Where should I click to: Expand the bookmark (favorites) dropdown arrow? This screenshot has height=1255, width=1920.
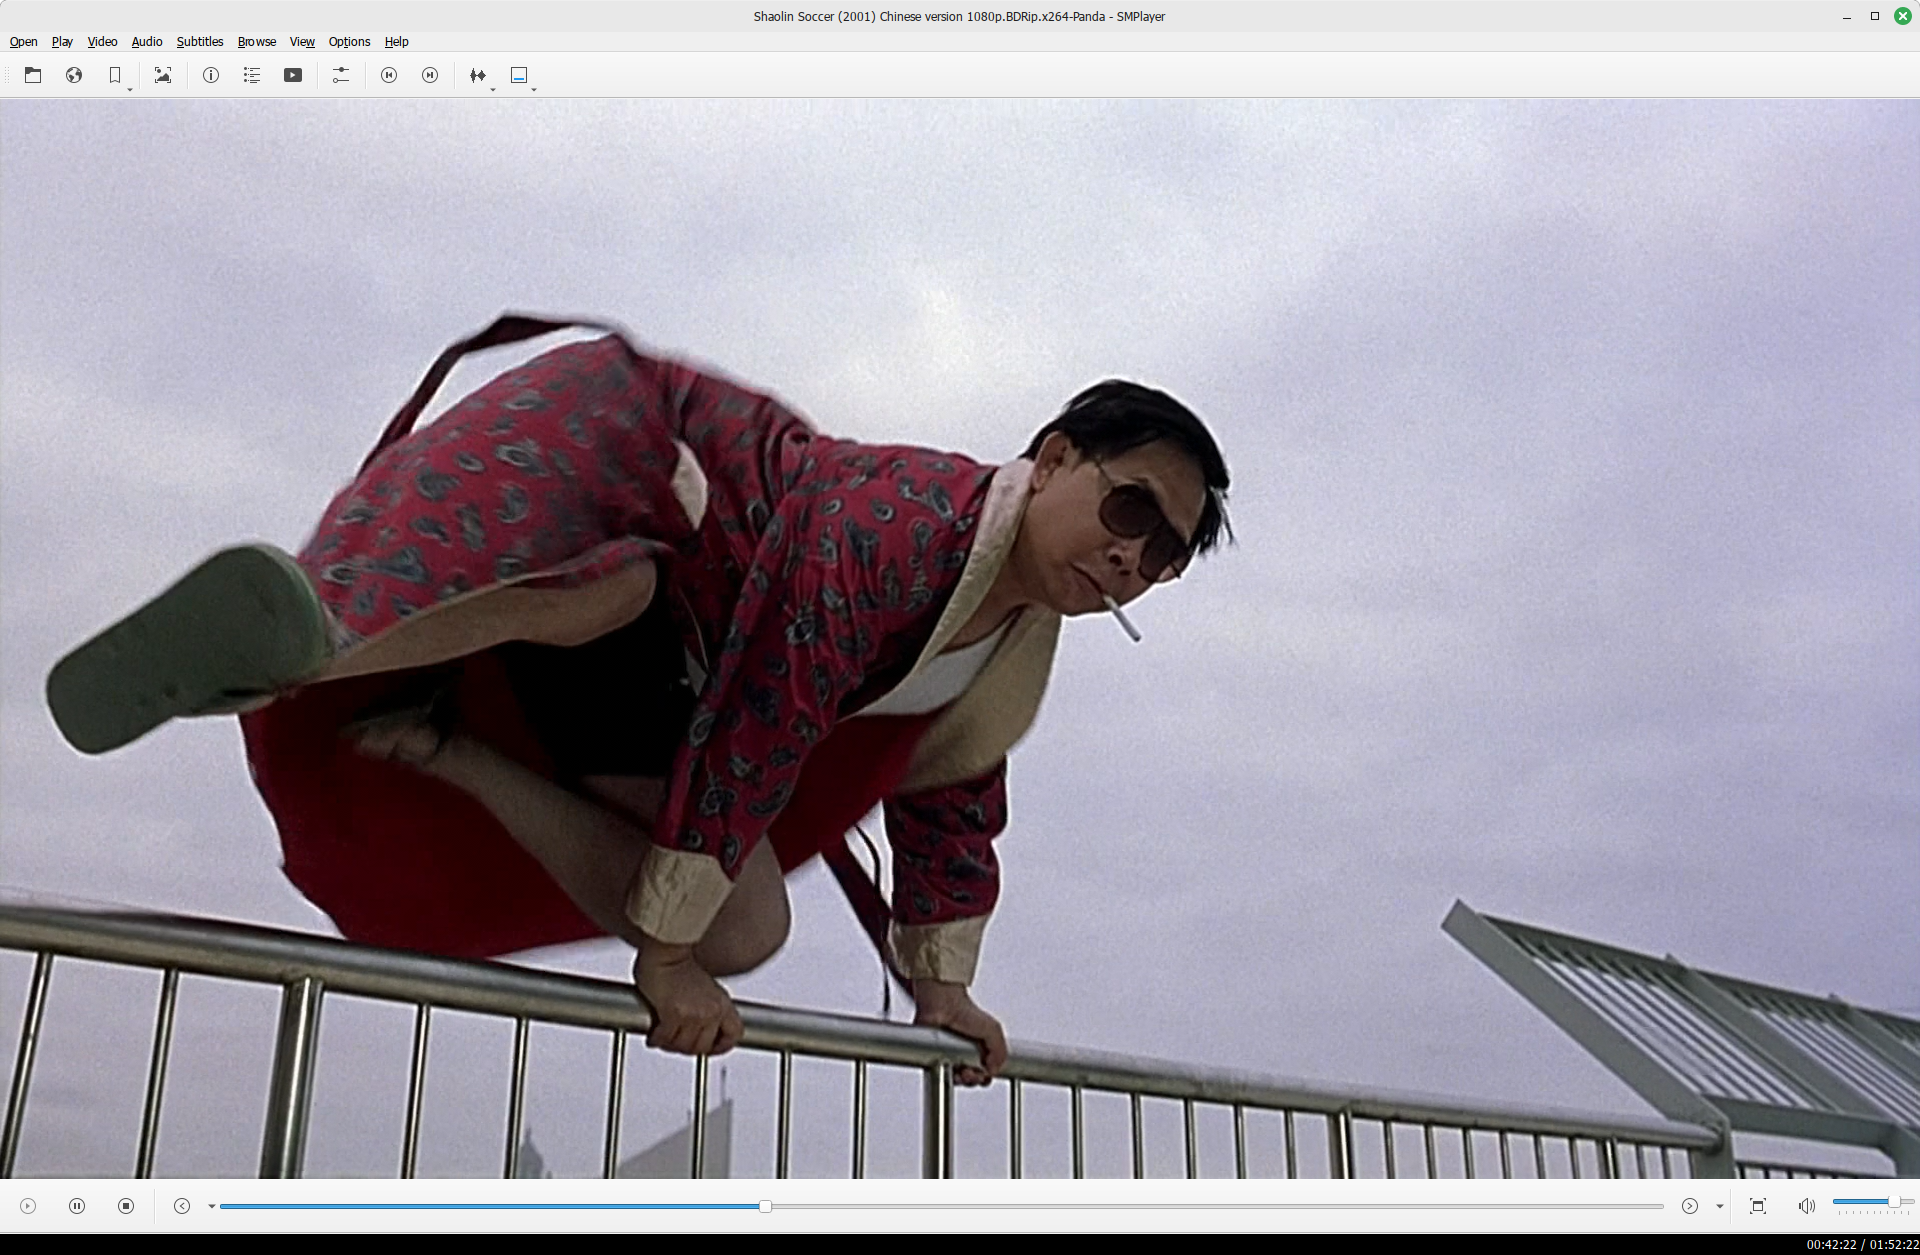pos(130,90)
